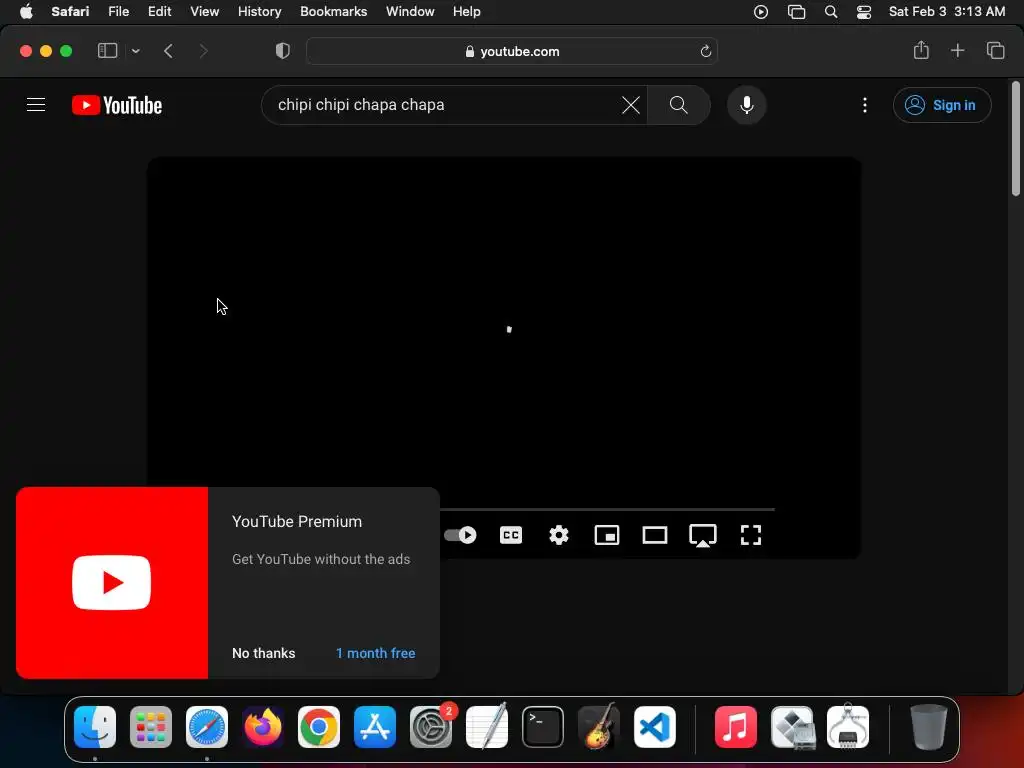This screenshot has height=768, width=1024.
Task: Open AirPlay from the player
Action: [703, 536]
